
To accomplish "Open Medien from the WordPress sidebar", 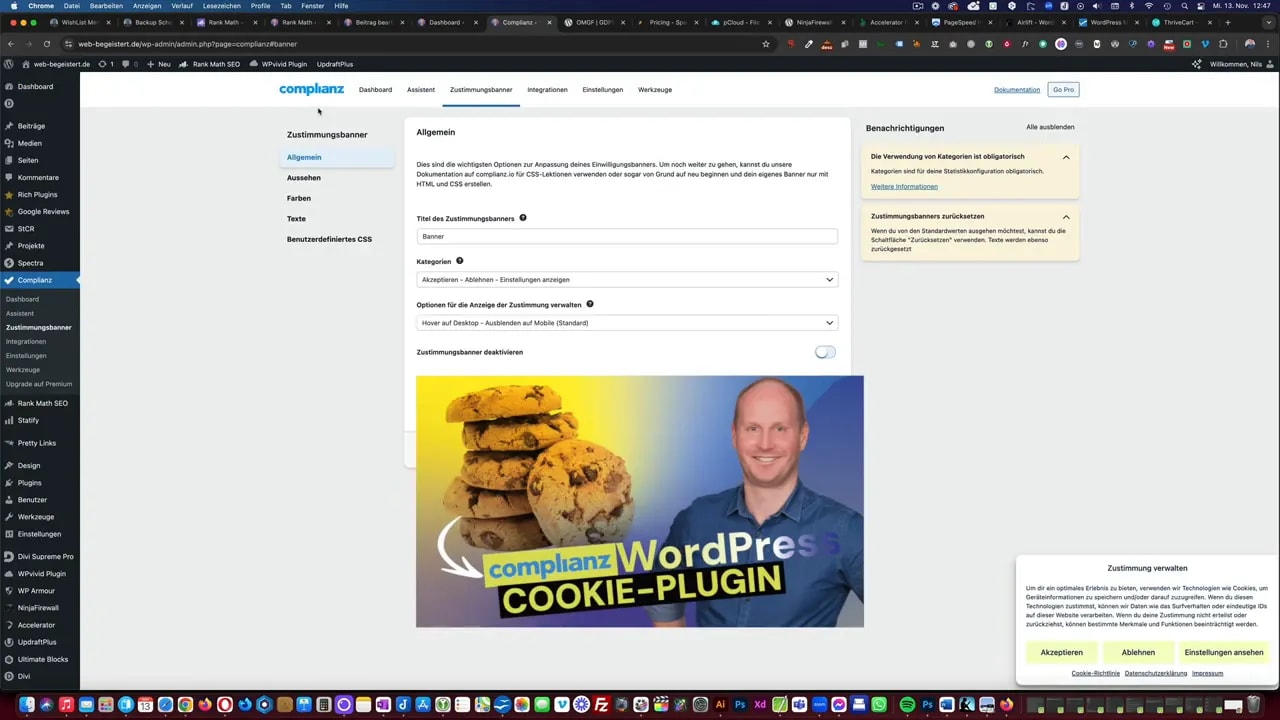I will [29, 143].
